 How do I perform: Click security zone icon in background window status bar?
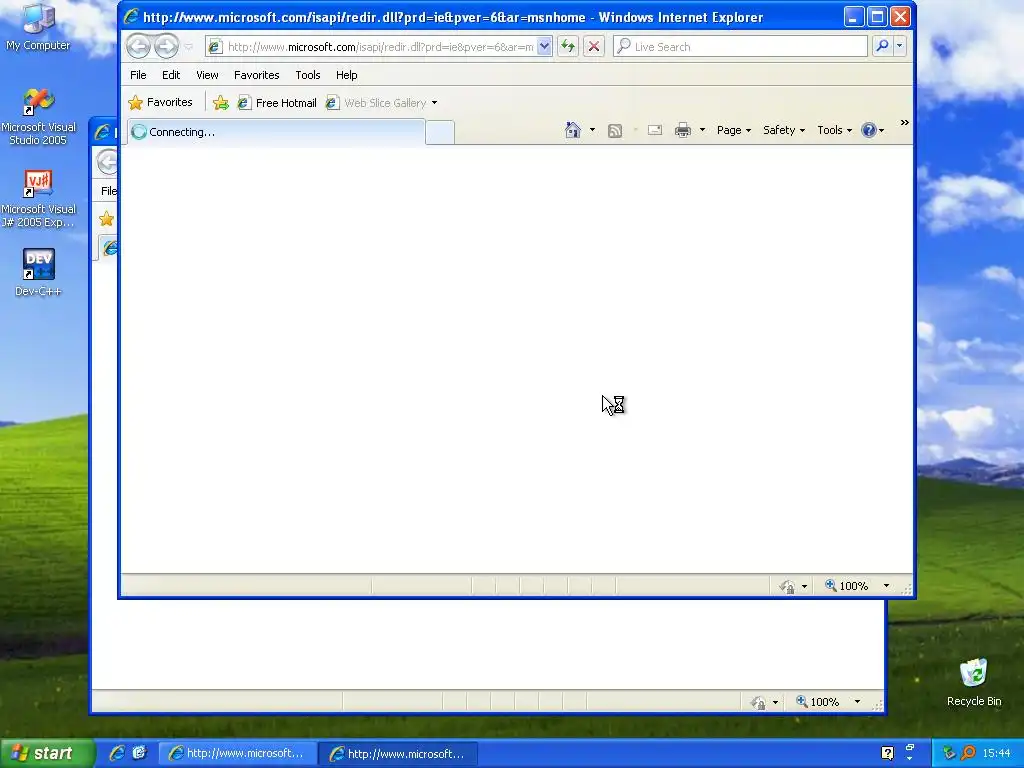point(758,703)
